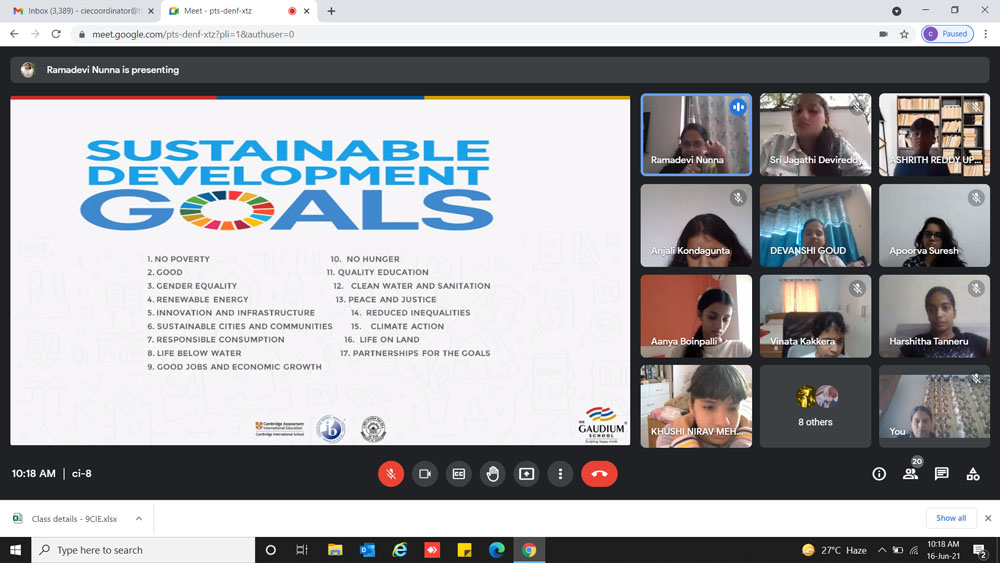Open the tab search dropdown arrow
The image size is (1000, 563).
coord(897,11)
